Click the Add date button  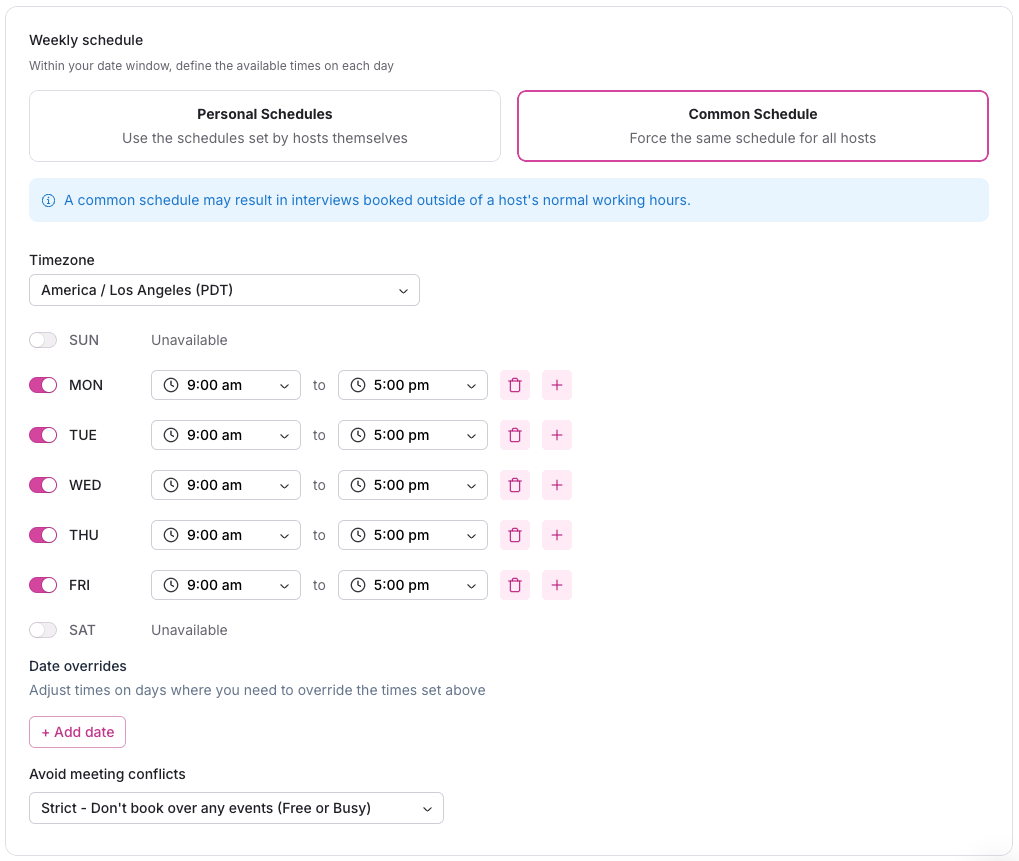point(77,732)
